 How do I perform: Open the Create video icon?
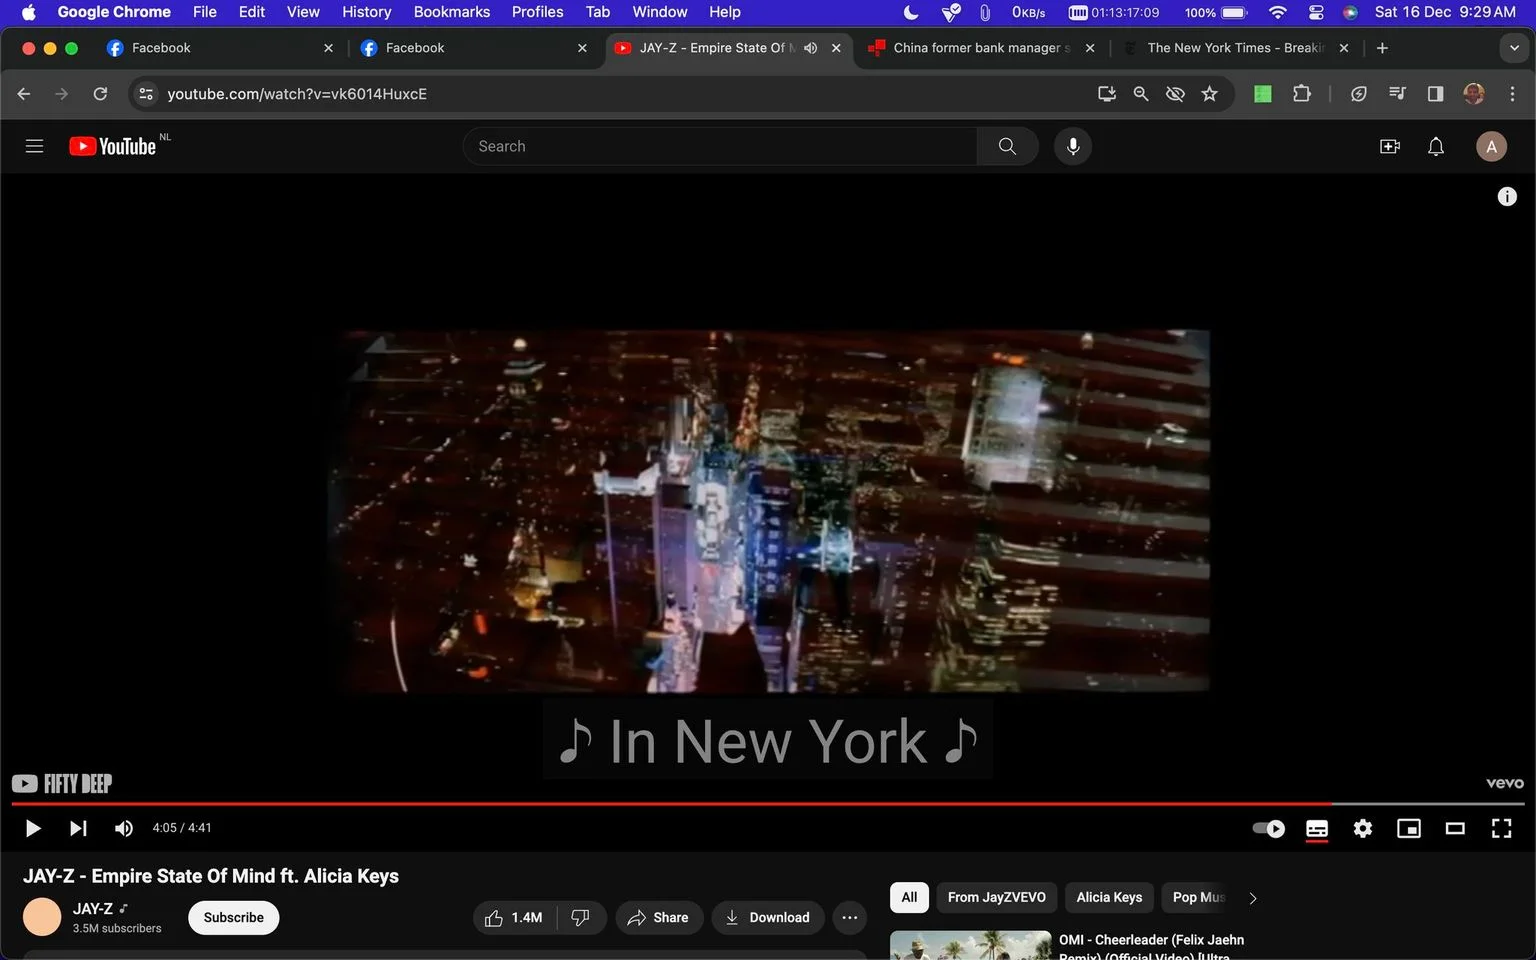(1389, 147)
